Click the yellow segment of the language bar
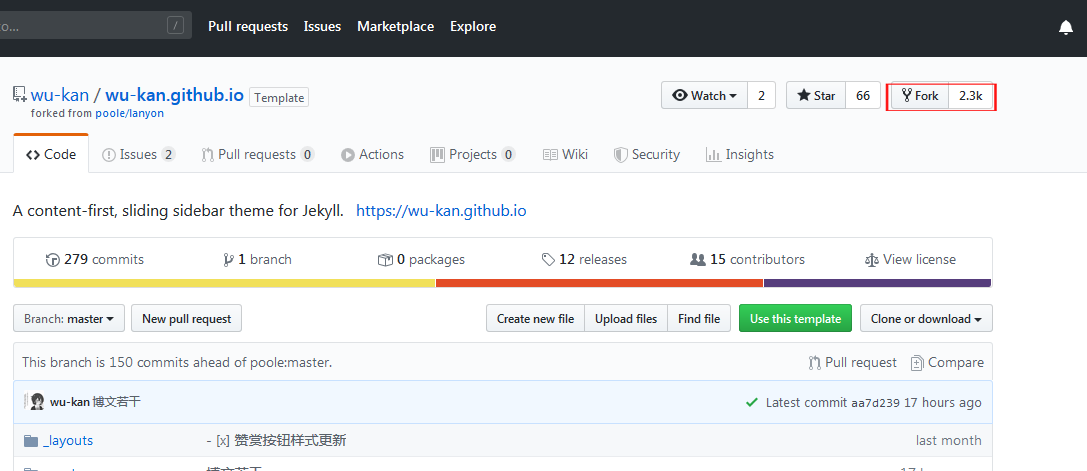 click(x=225, y=283)
